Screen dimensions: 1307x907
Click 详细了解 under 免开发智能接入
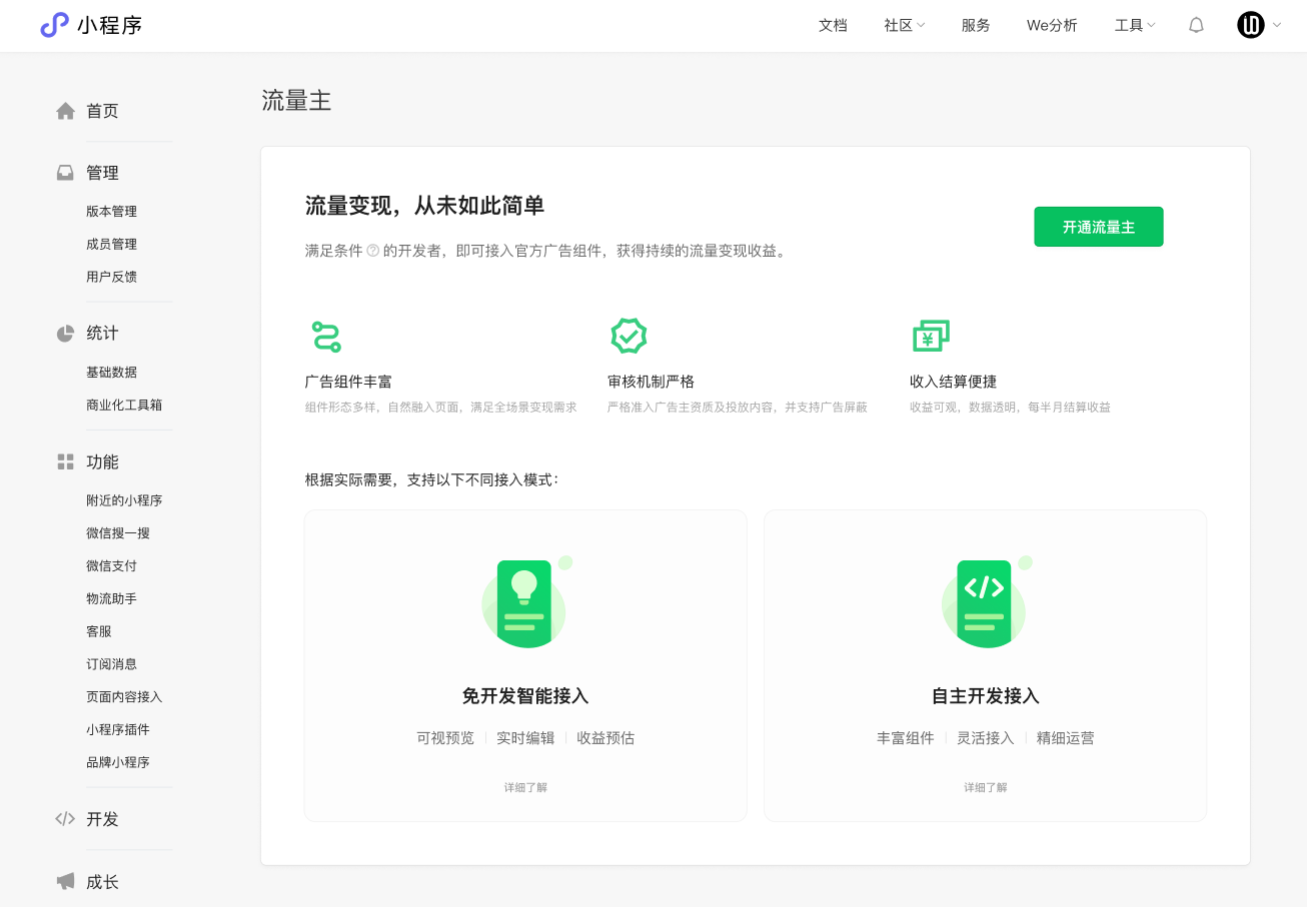[x=526, y=788]
